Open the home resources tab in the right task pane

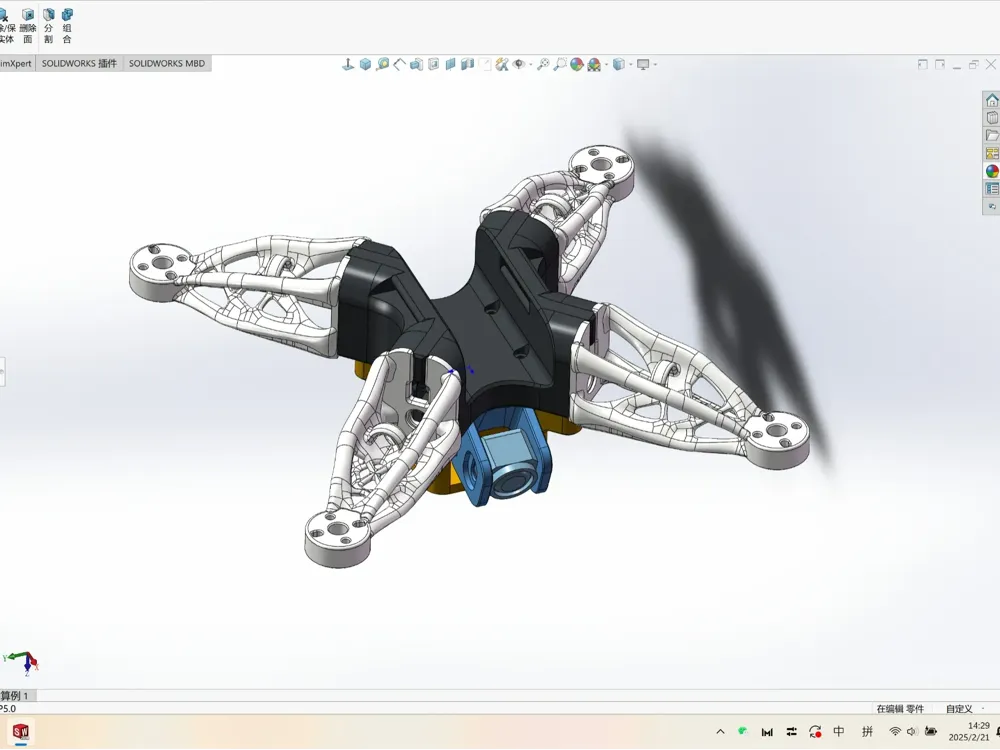[x=992, y=100]
